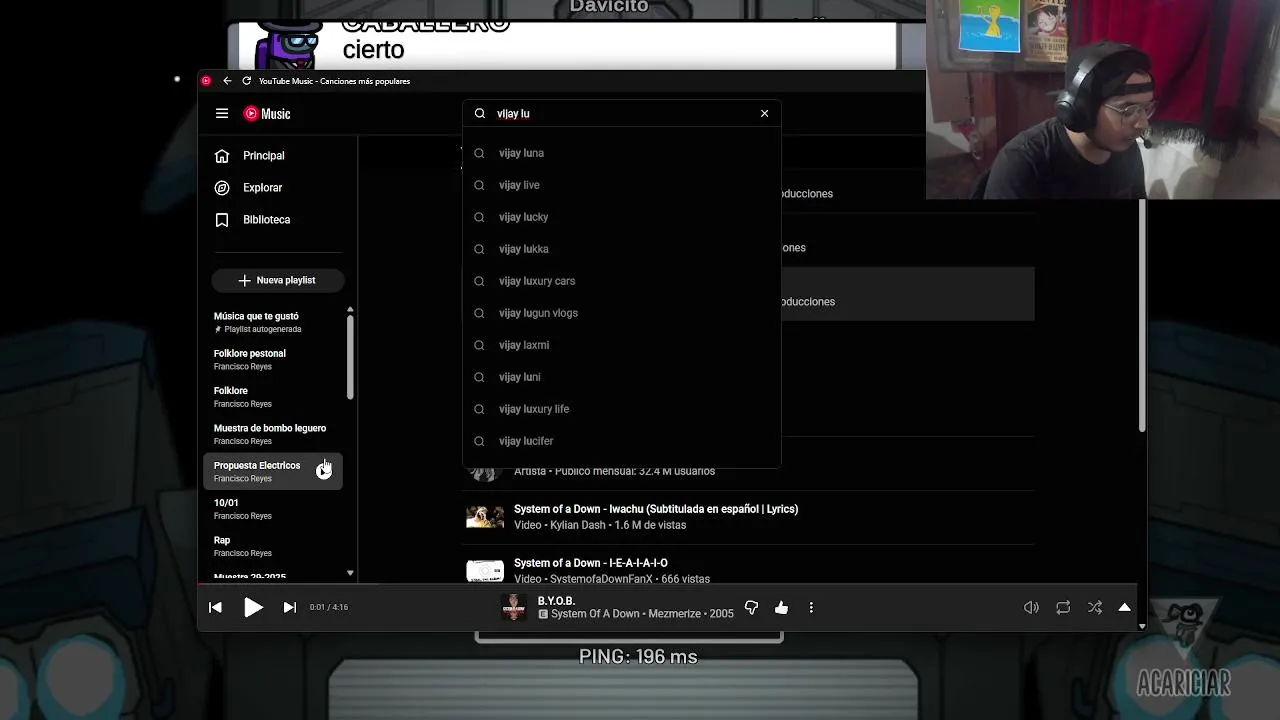1280x720 pixels.
Task: Expand the now-playing page with up arrow
Action: pos(1124,607)
